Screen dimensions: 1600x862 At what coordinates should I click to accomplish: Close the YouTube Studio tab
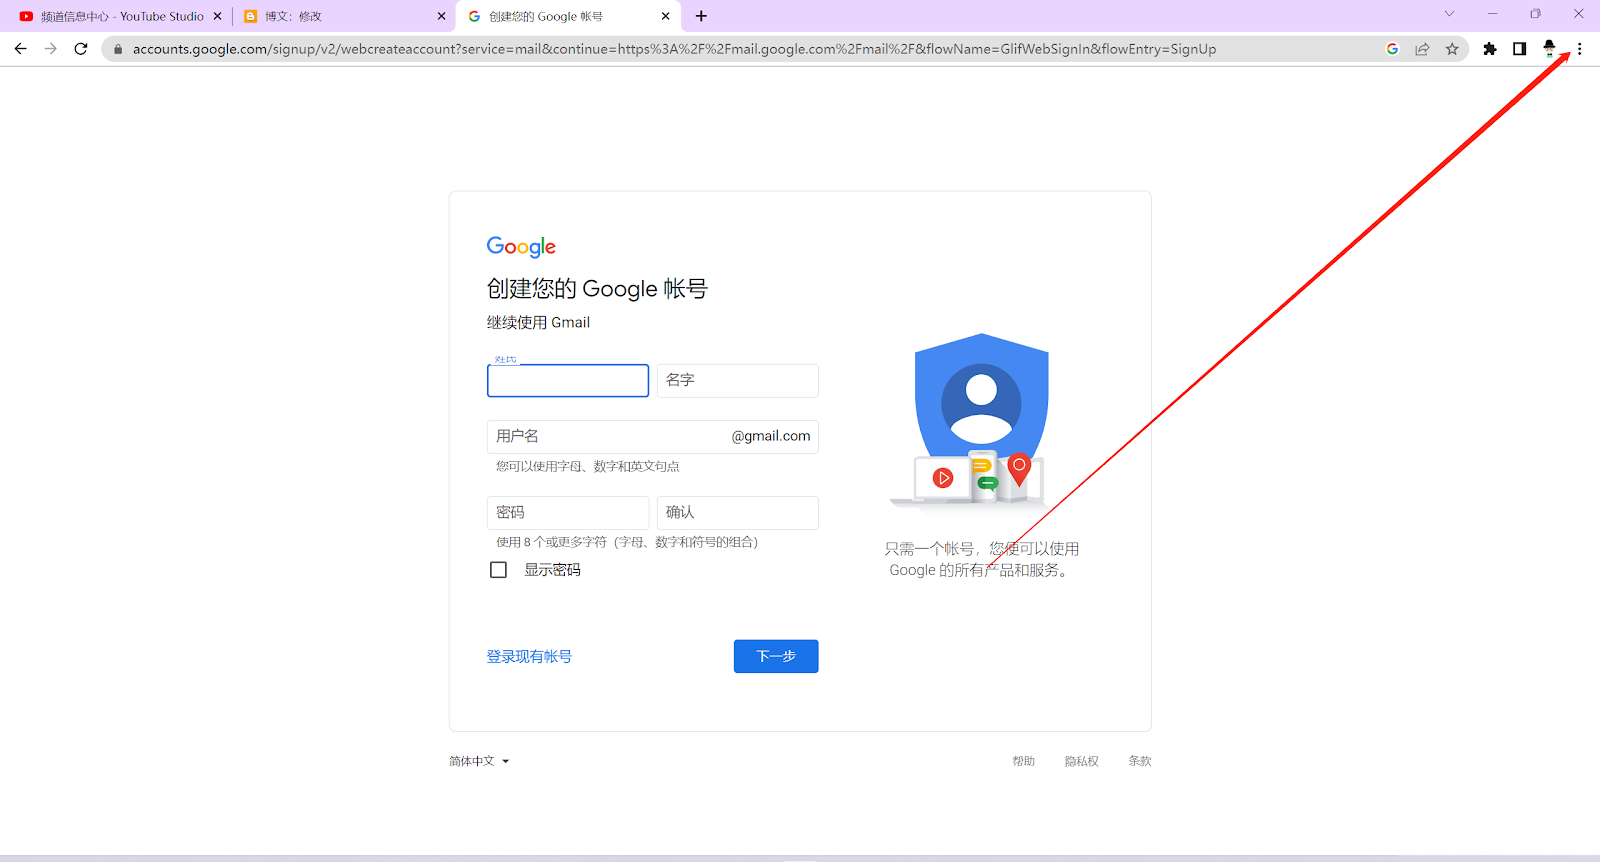217,16
